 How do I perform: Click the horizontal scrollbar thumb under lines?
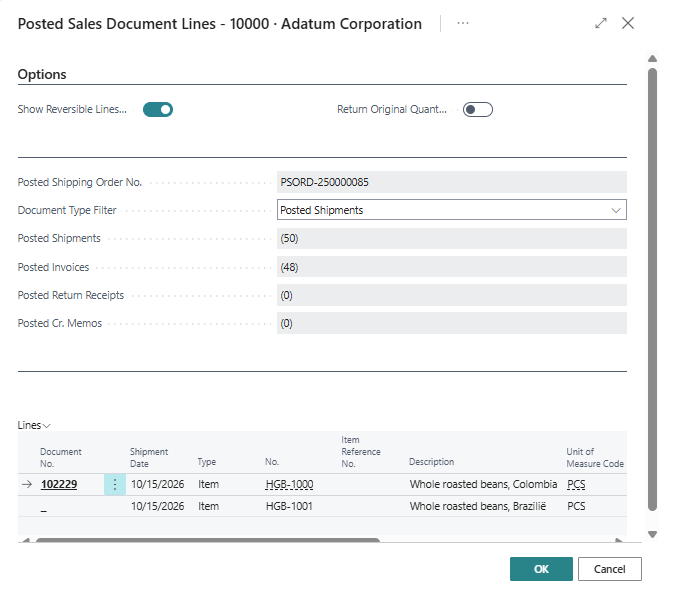pyautogui.click(x=207, y=541)
